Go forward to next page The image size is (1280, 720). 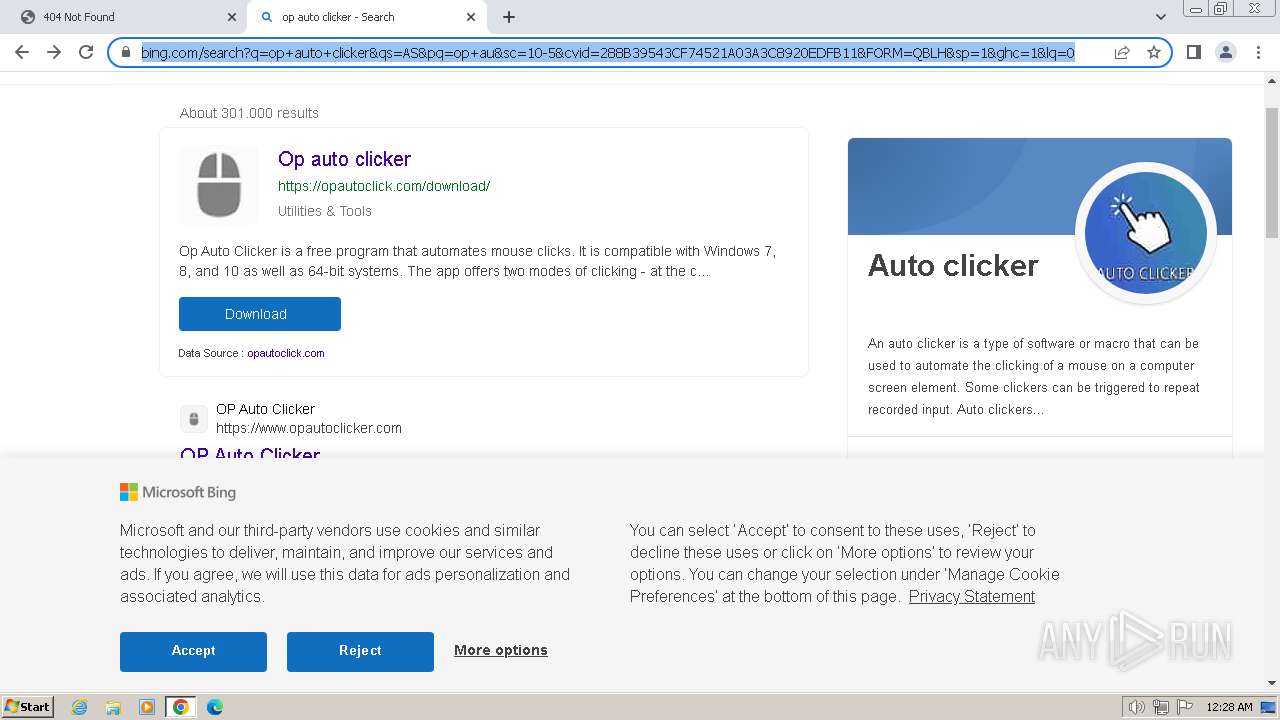(x=54, y=52)
